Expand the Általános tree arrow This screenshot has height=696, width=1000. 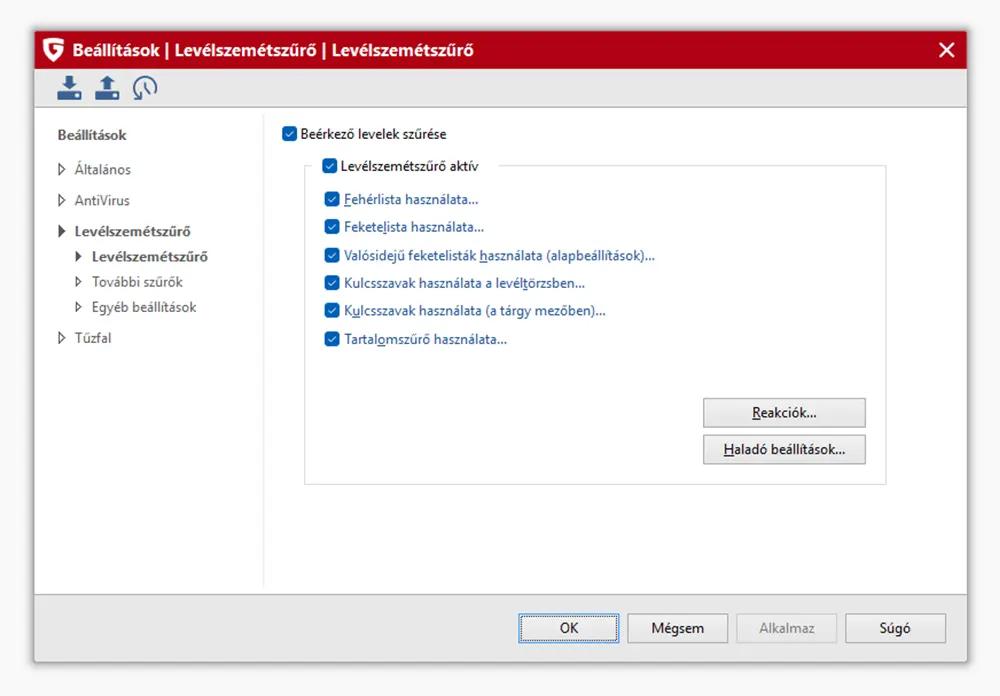tap(62, 170)
